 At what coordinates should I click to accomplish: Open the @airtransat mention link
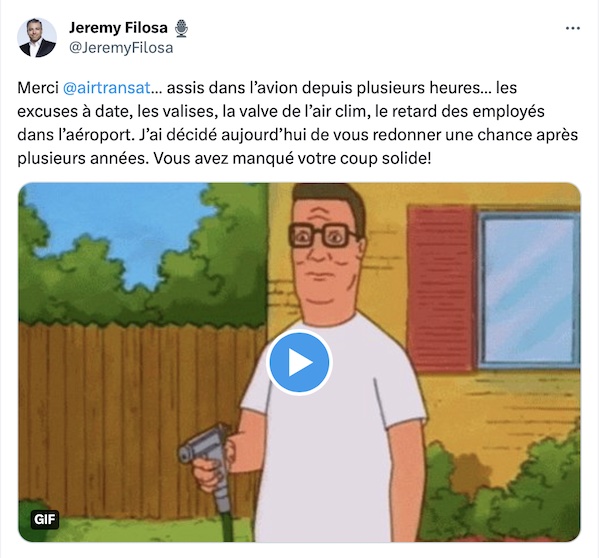107,88
